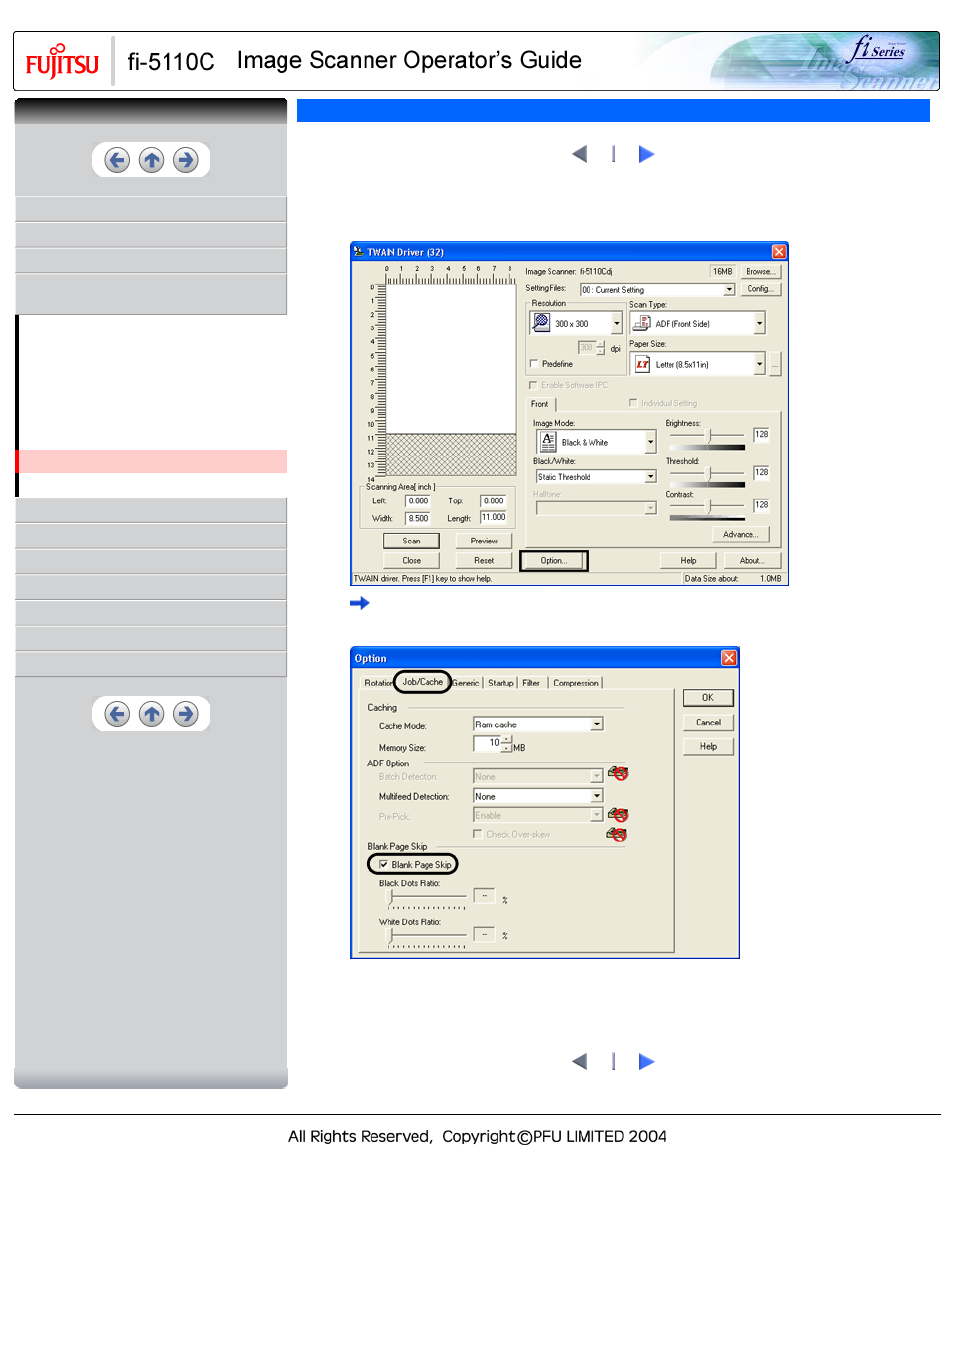Toggle the Predefine checkbox
The width and height of the screenshot is (954, 1351).
click(x=534, y=364)
